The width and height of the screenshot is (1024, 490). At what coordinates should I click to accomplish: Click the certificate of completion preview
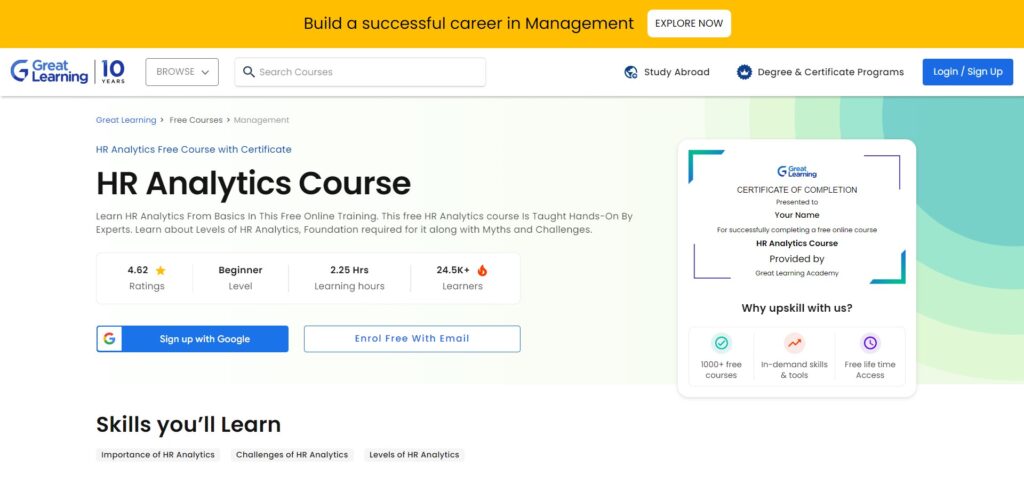pyautogui.click(x=797, y=217)
